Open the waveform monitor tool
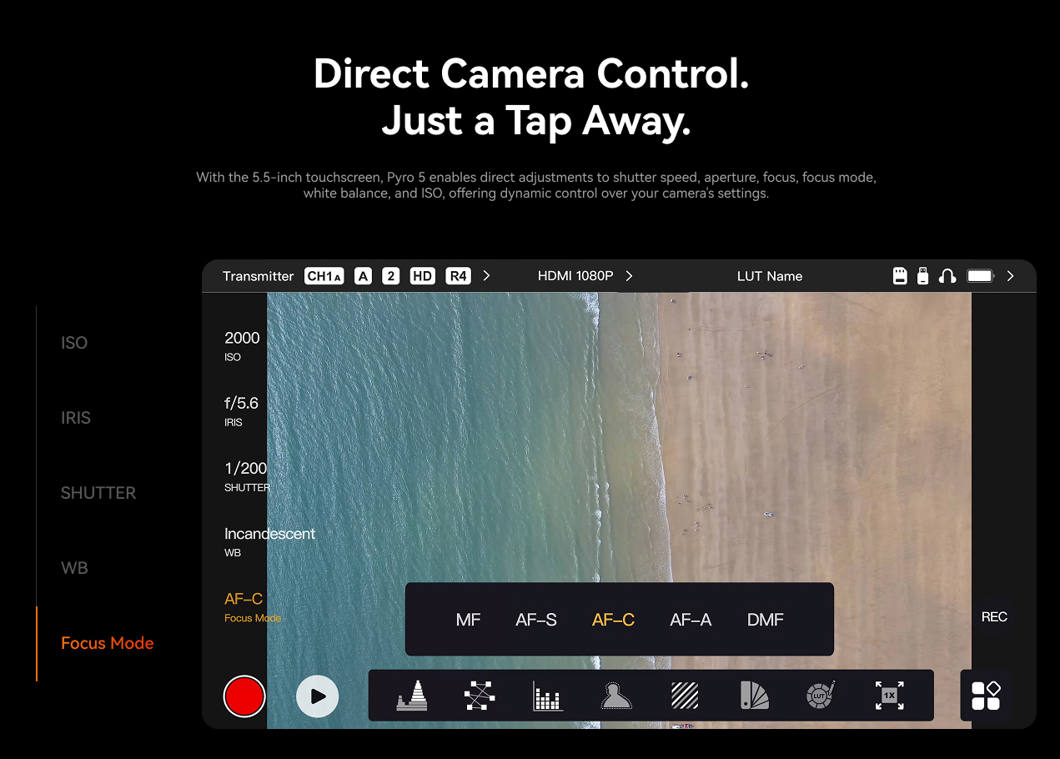The height and width of the screenshot is (759, 1060). point(412,696)
